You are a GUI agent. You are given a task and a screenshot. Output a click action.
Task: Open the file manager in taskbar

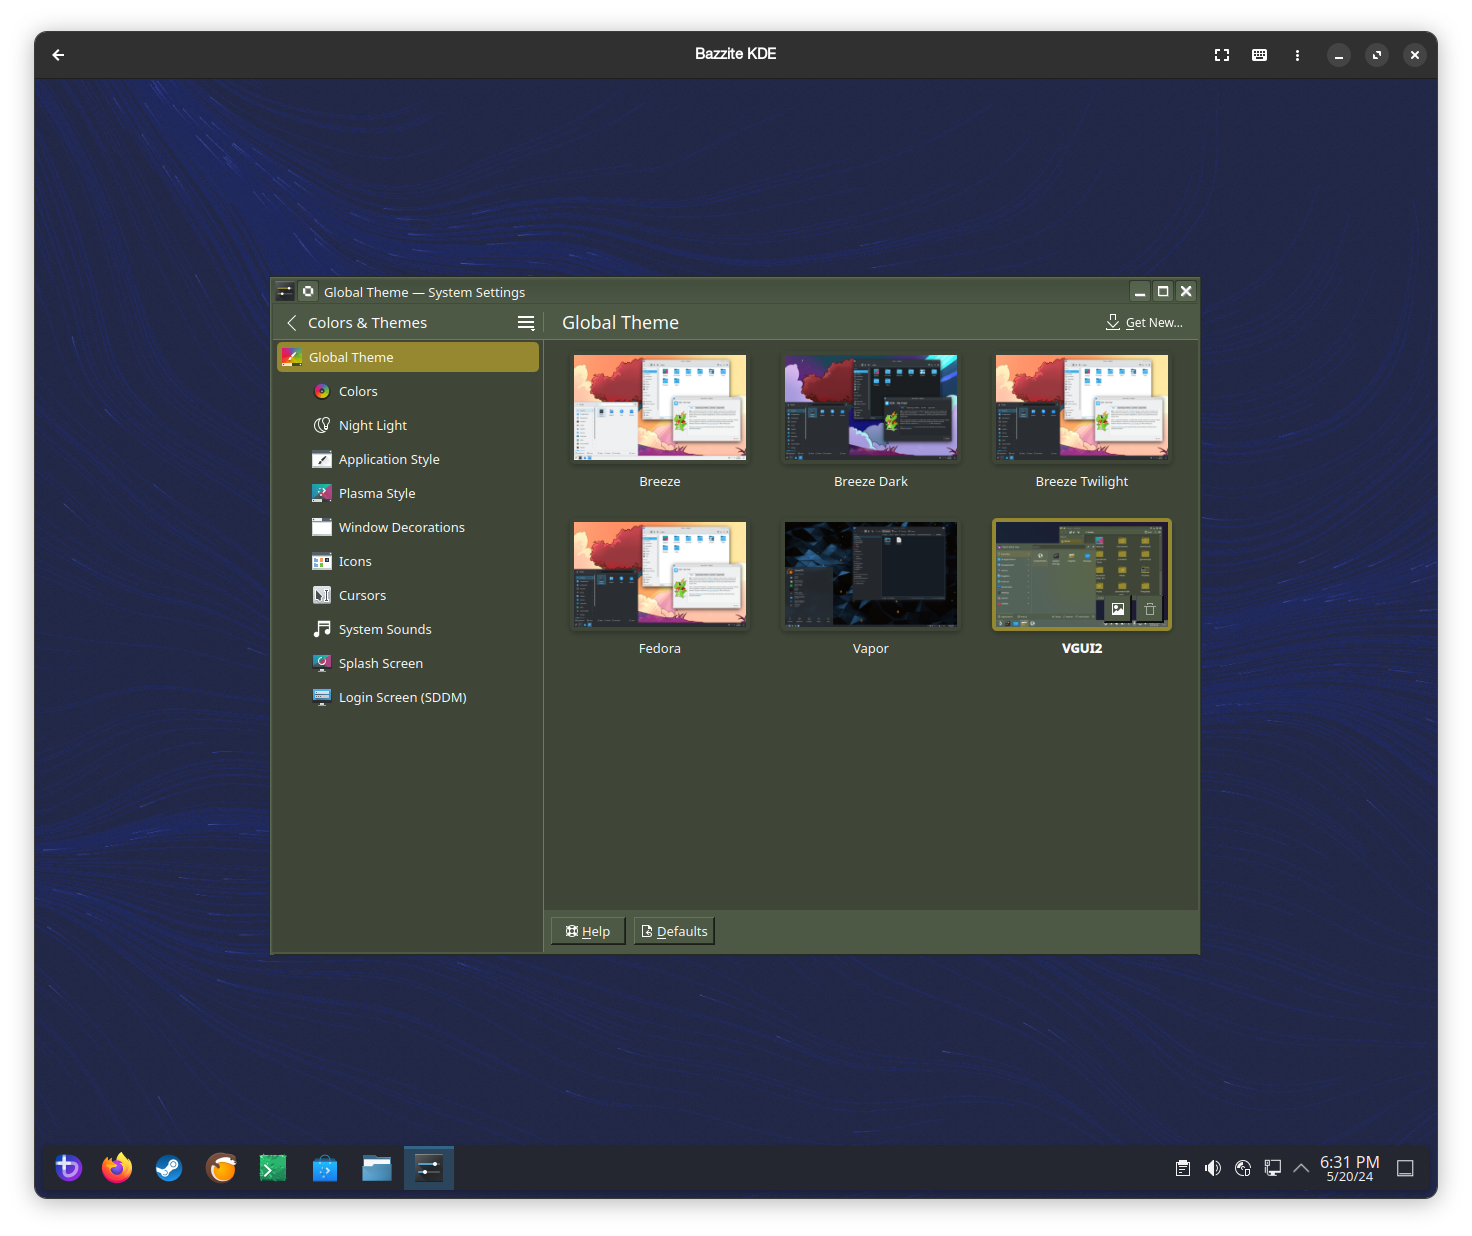coord(377,1168)
